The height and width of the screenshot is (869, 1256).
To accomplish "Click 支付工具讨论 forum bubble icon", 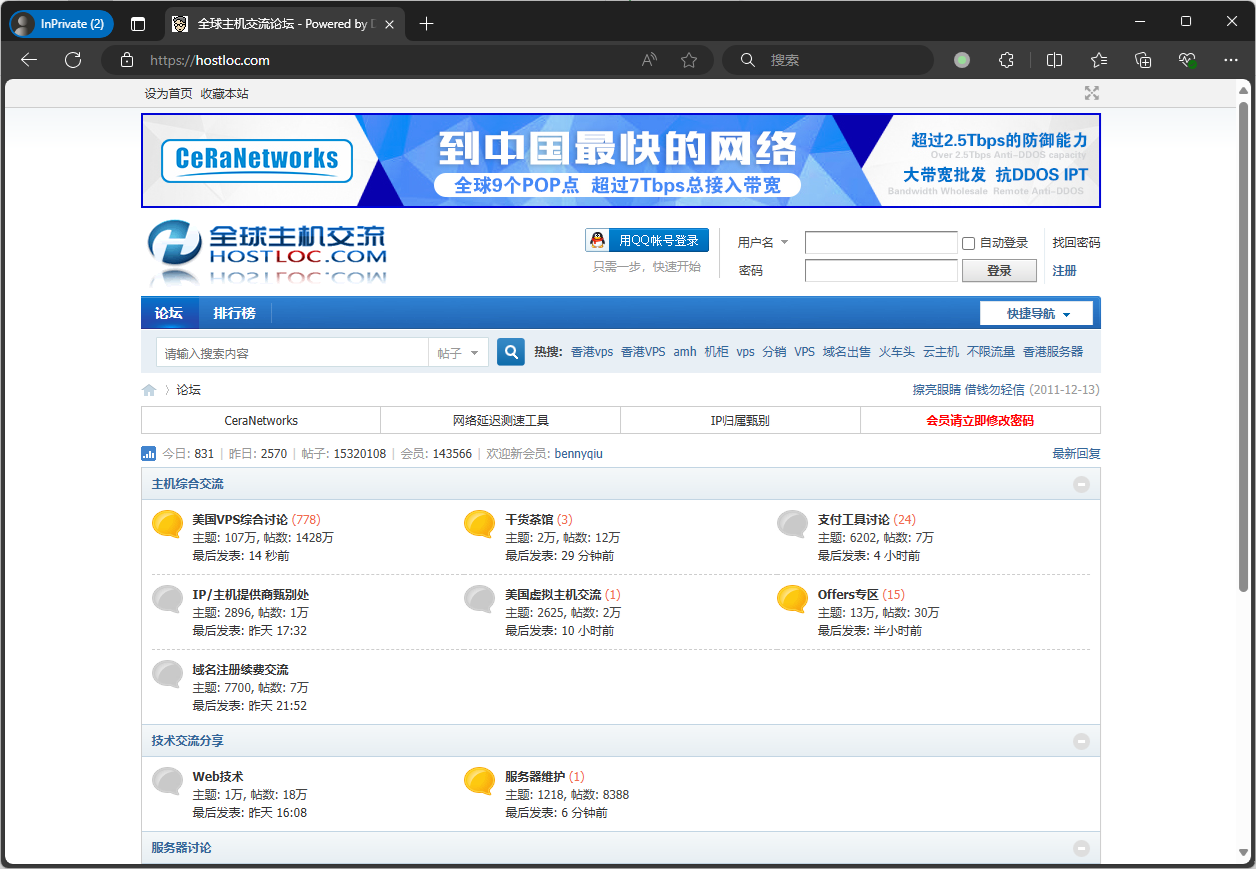I will (793, 524).
